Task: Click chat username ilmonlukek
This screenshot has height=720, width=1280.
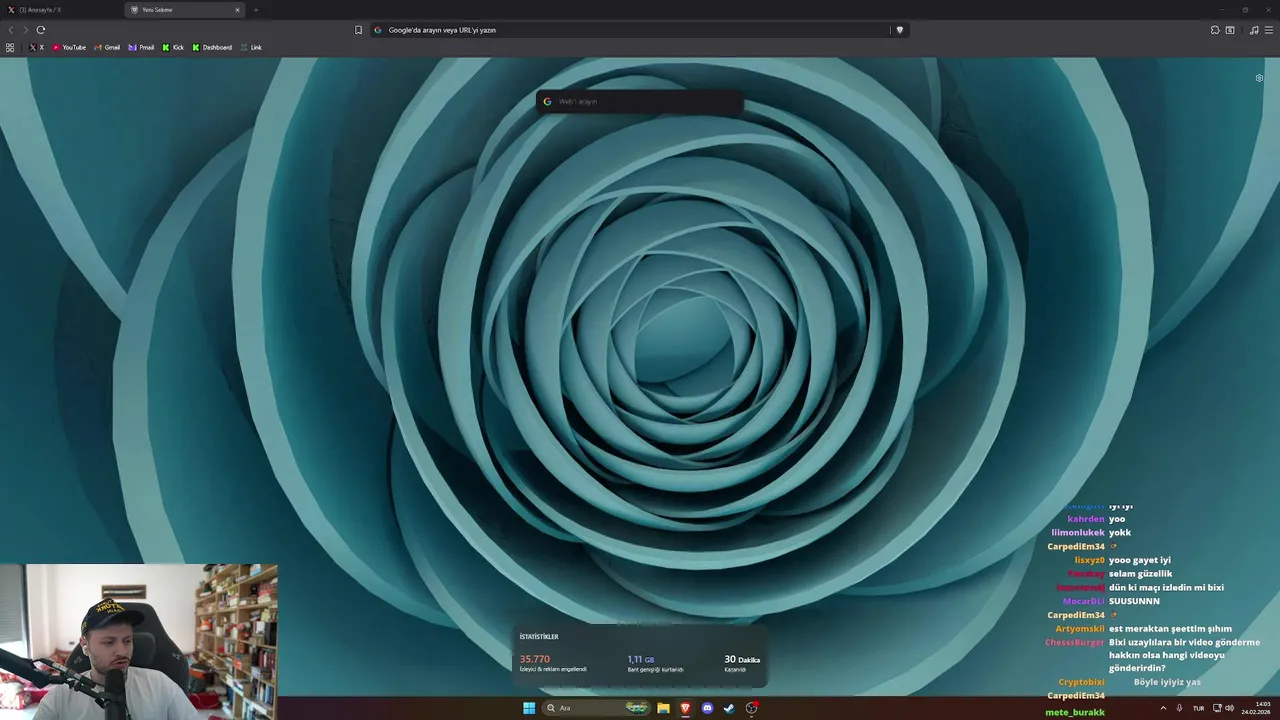Action: click(x=1078, y=533)
